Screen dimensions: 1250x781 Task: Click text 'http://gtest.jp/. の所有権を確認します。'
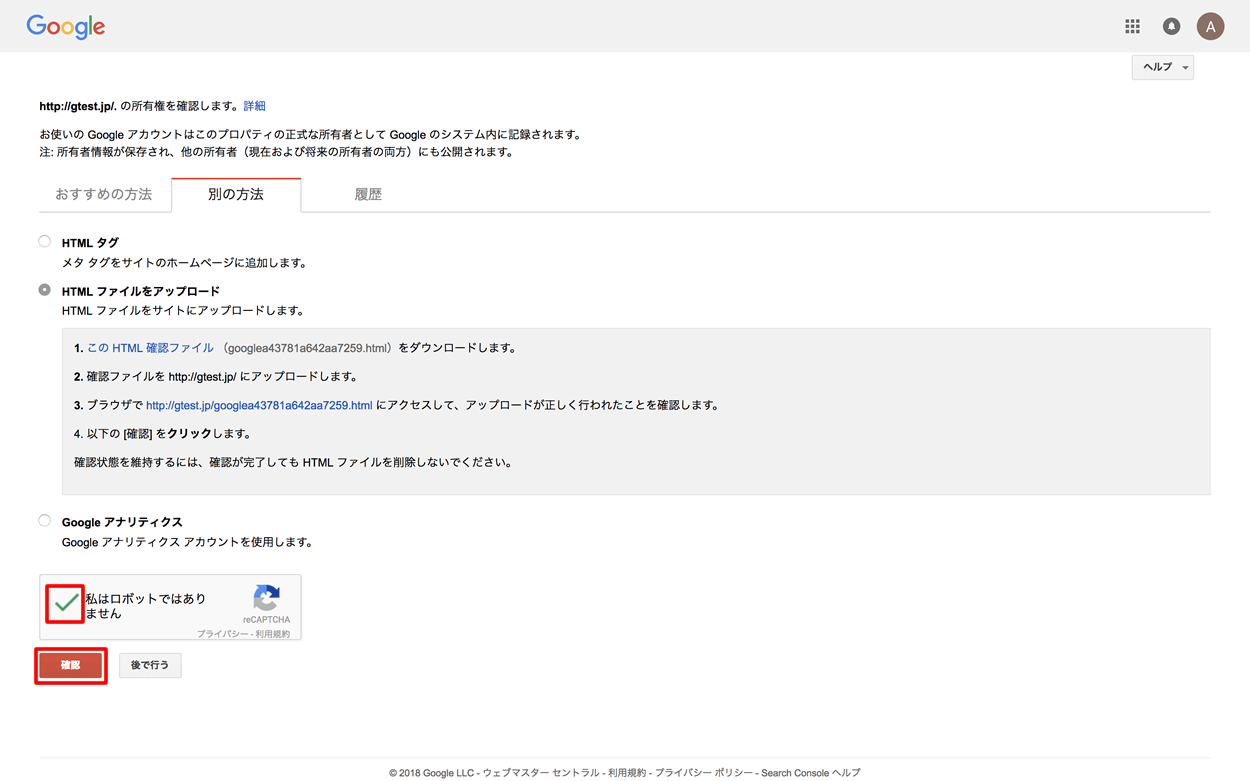[x=139, y=106]
